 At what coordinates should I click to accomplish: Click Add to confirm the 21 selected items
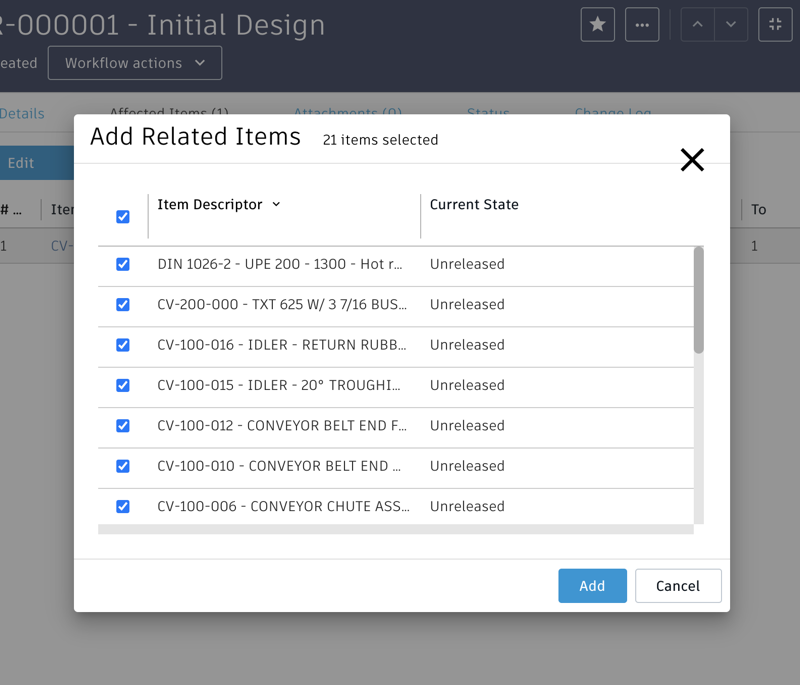coord(592,585)
